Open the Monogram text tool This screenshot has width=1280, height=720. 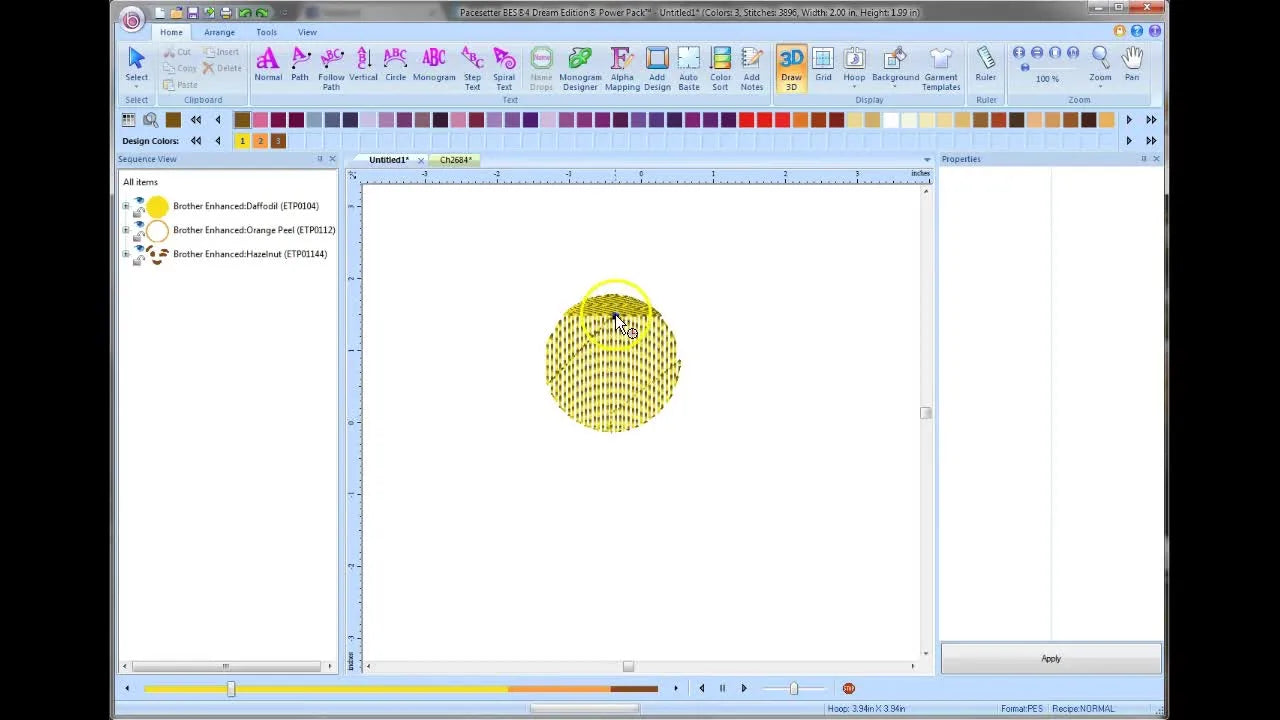[x=434, y=65]
